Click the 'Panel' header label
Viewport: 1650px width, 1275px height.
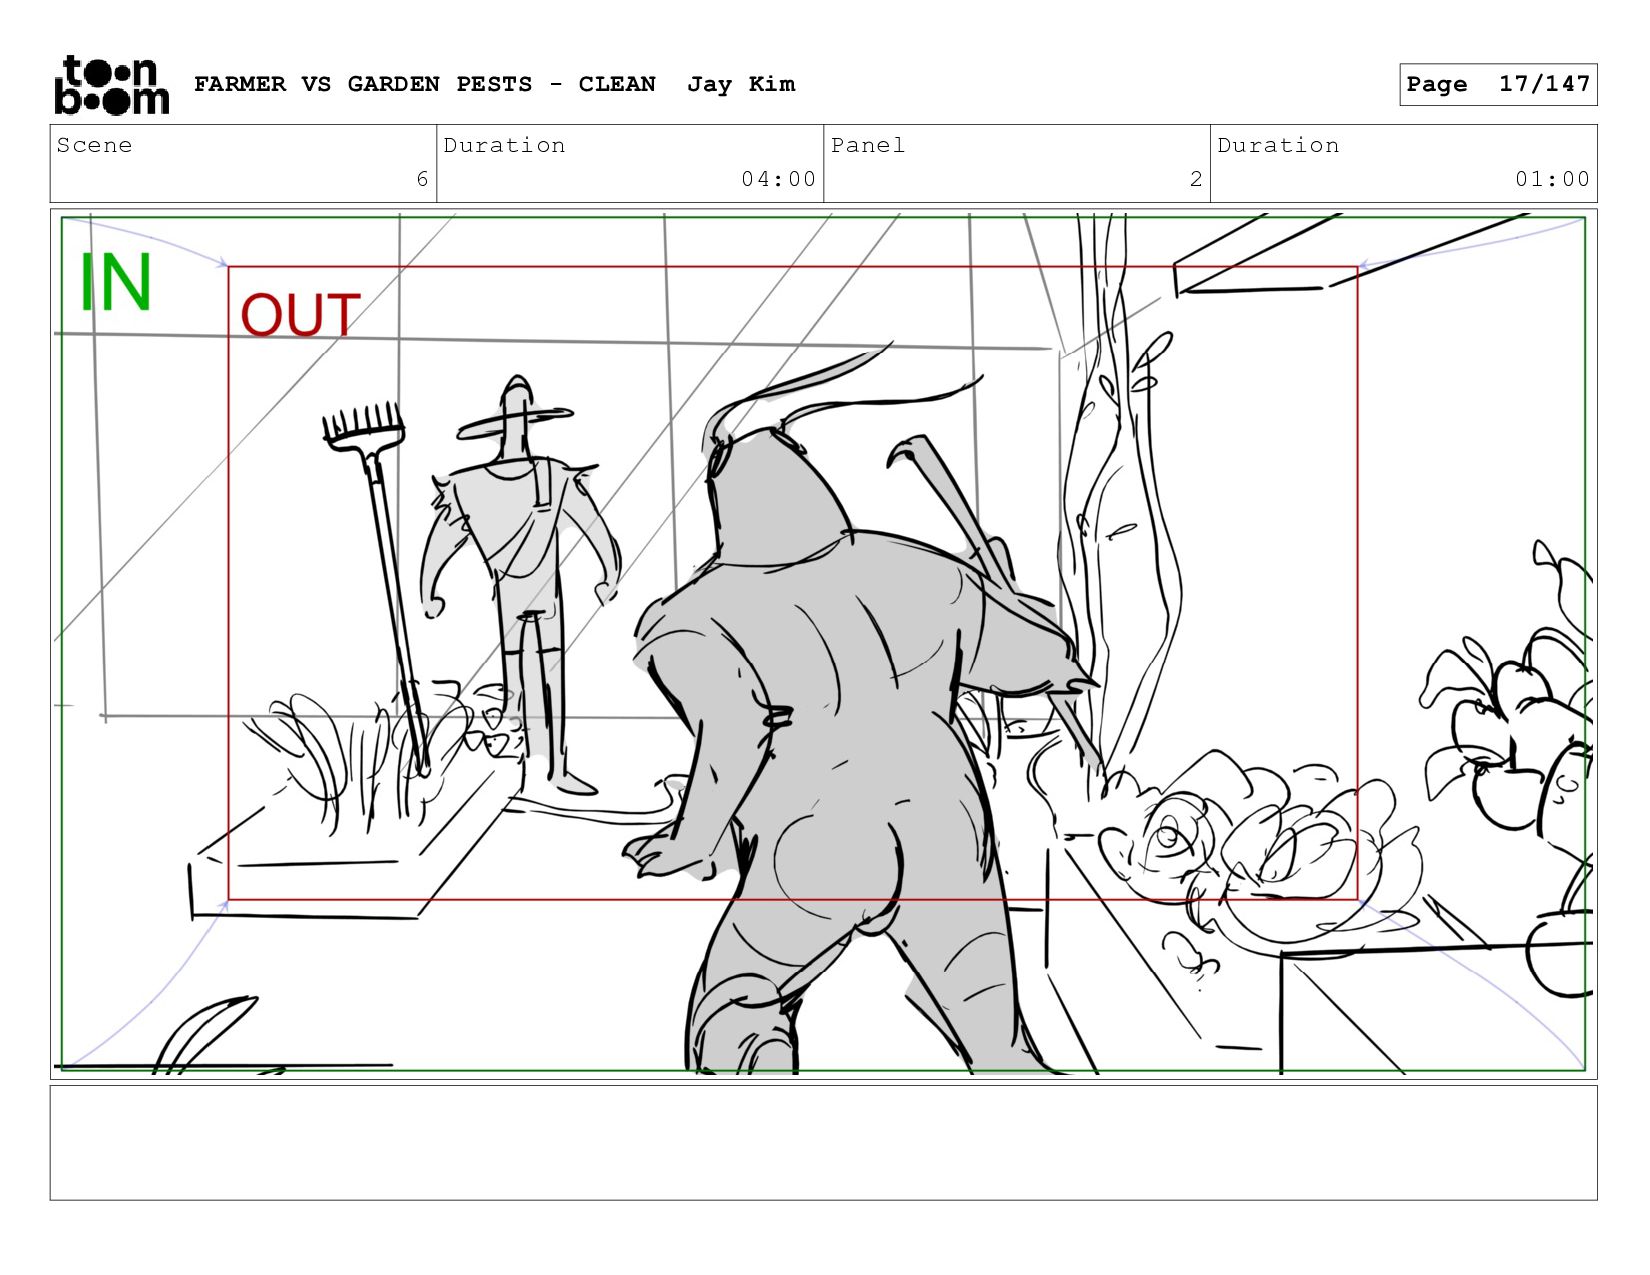pyautogui.click(x=867, y=145)
